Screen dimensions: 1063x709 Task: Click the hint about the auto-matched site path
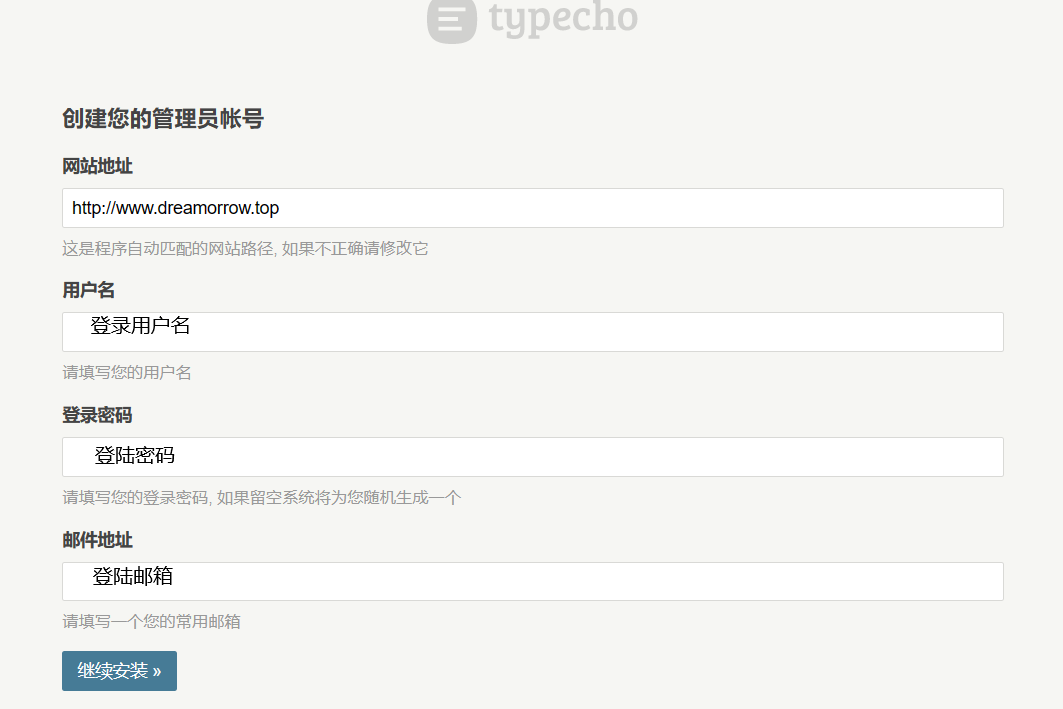pos(245,248)
